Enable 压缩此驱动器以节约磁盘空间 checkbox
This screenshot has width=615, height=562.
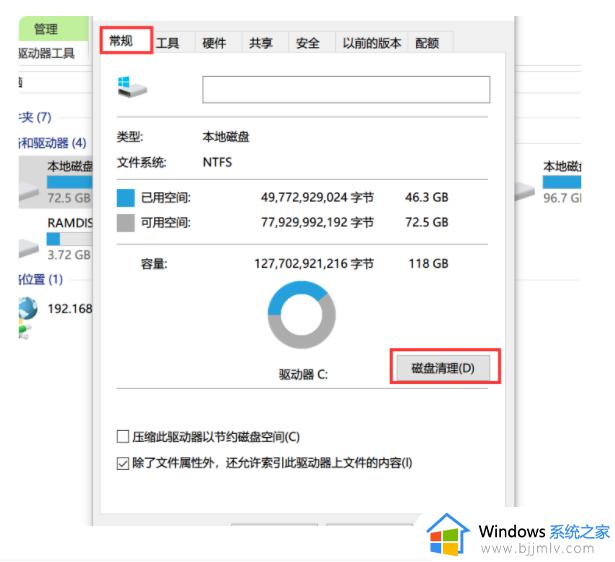(x=123, y=436)
